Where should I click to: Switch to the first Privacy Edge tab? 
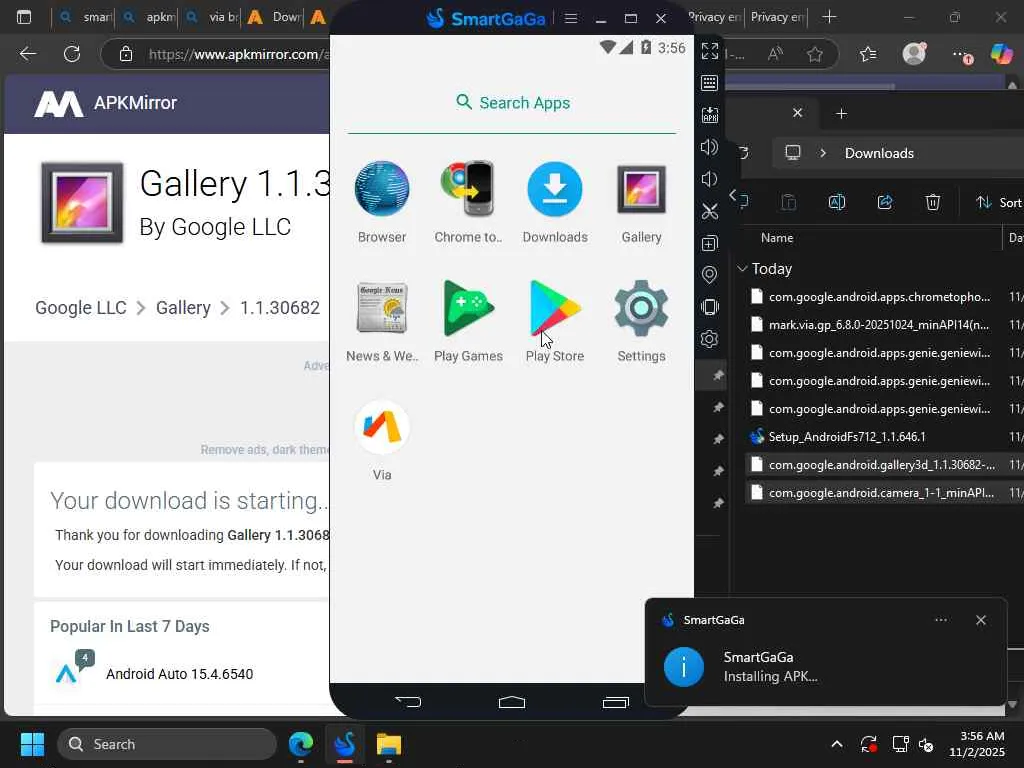coord(714,17)
